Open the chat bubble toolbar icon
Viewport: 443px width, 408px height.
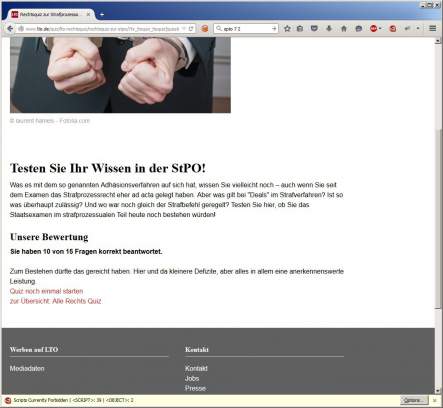point(359,29)
